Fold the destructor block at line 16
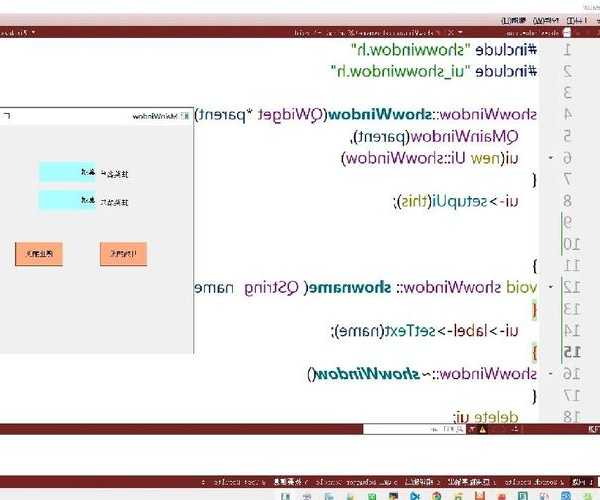 point(551,373)
